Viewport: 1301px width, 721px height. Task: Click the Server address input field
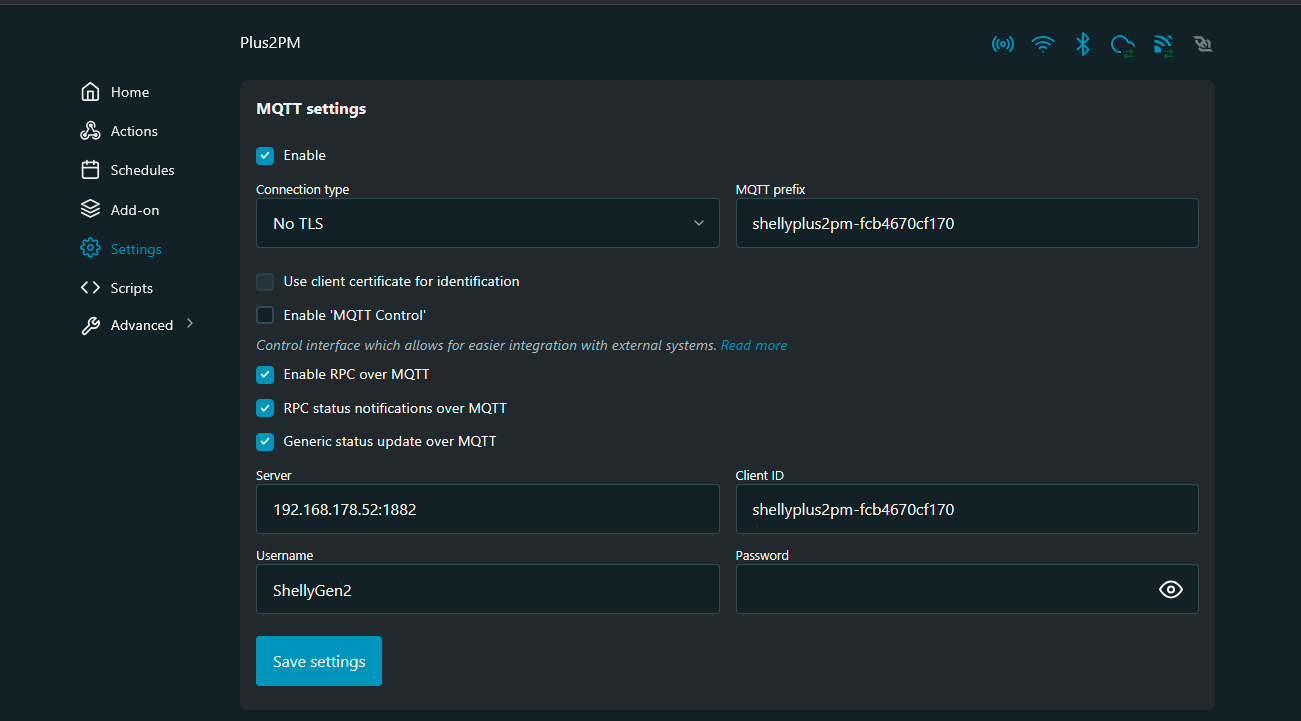pyautogui.click(x=487, y=509)
